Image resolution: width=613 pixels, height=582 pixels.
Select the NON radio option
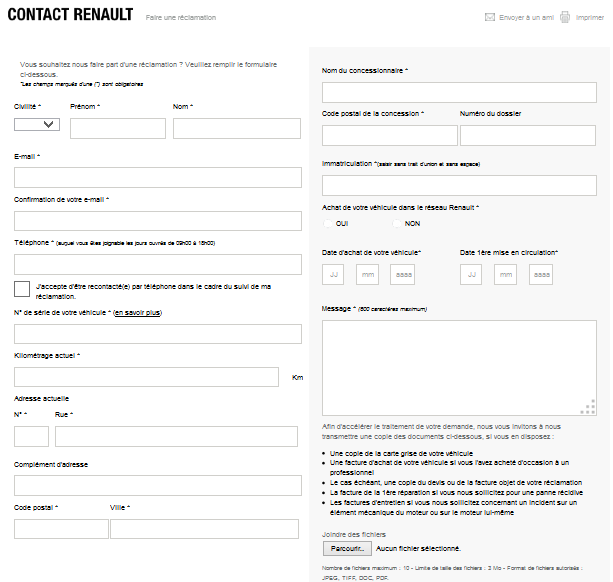pos(397,223)
